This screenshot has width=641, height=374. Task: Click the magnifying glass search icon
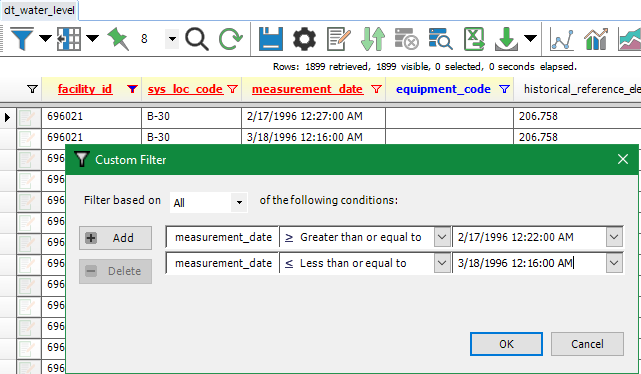(x=197, y=39)
